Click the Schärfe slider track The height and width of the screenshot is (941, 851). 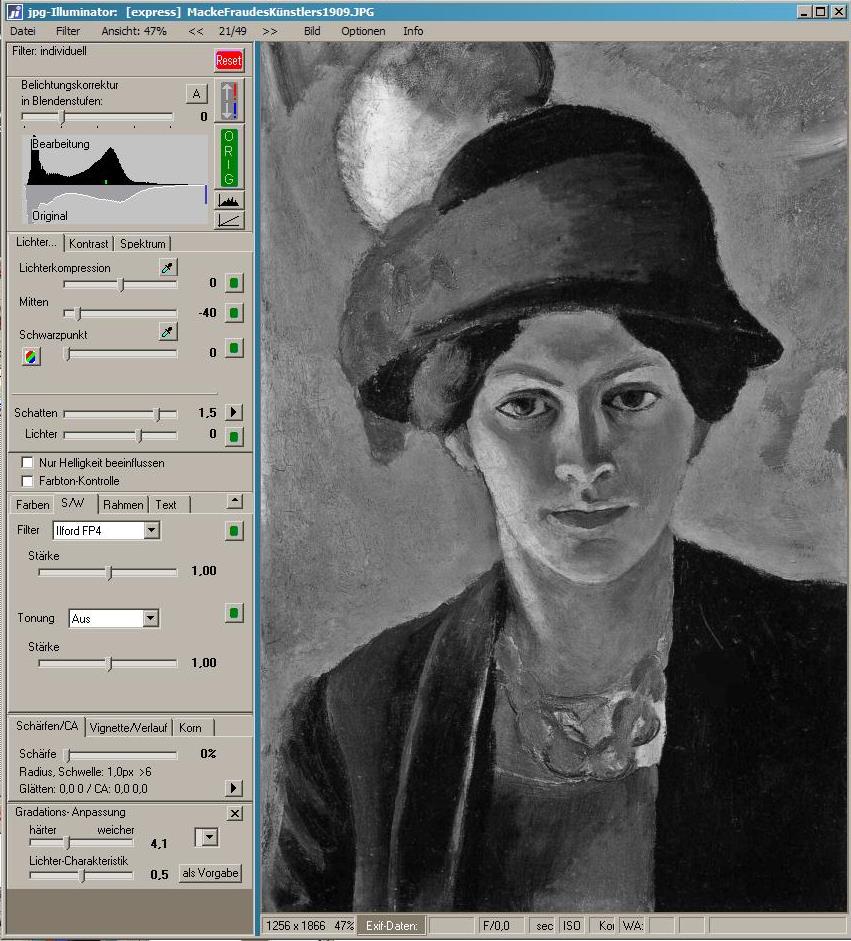(x=120, y=754)
